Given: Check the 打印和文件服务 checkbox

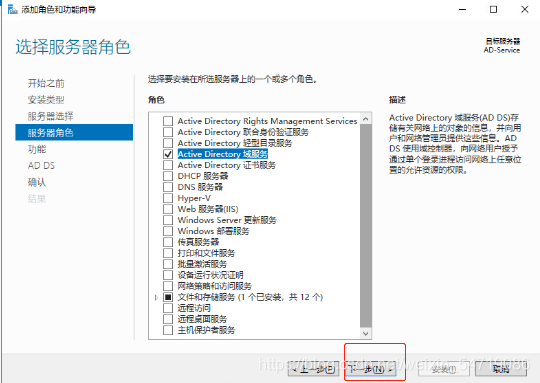Looking at the screenshot, I should (168, 253).
